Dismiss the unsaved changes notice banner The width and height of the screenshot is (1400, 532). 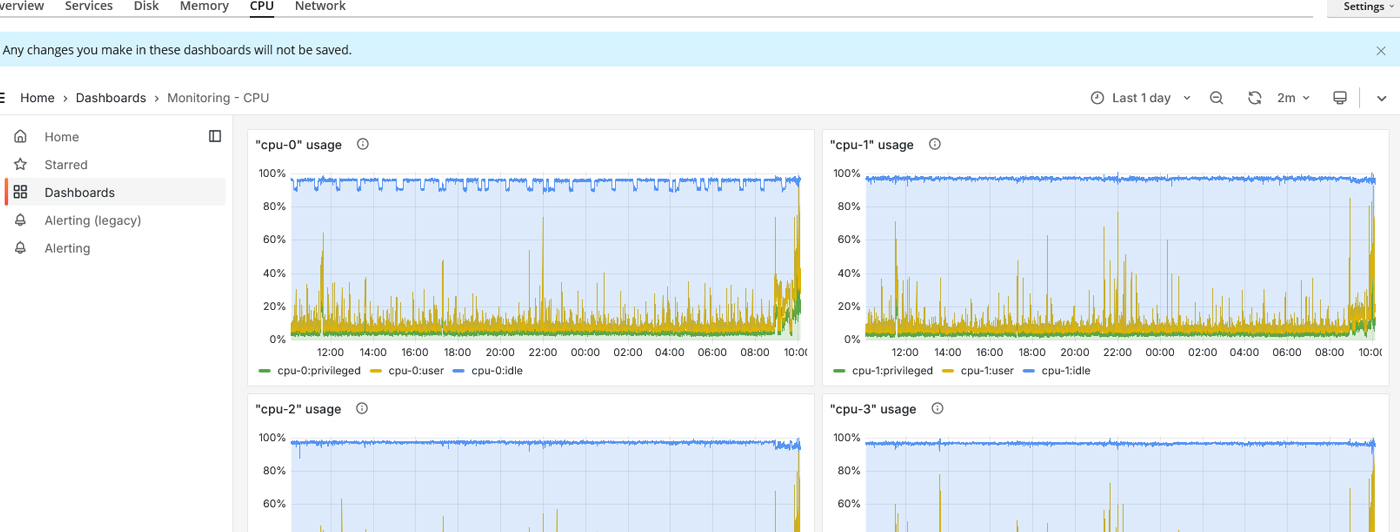tap(1381, 50)
